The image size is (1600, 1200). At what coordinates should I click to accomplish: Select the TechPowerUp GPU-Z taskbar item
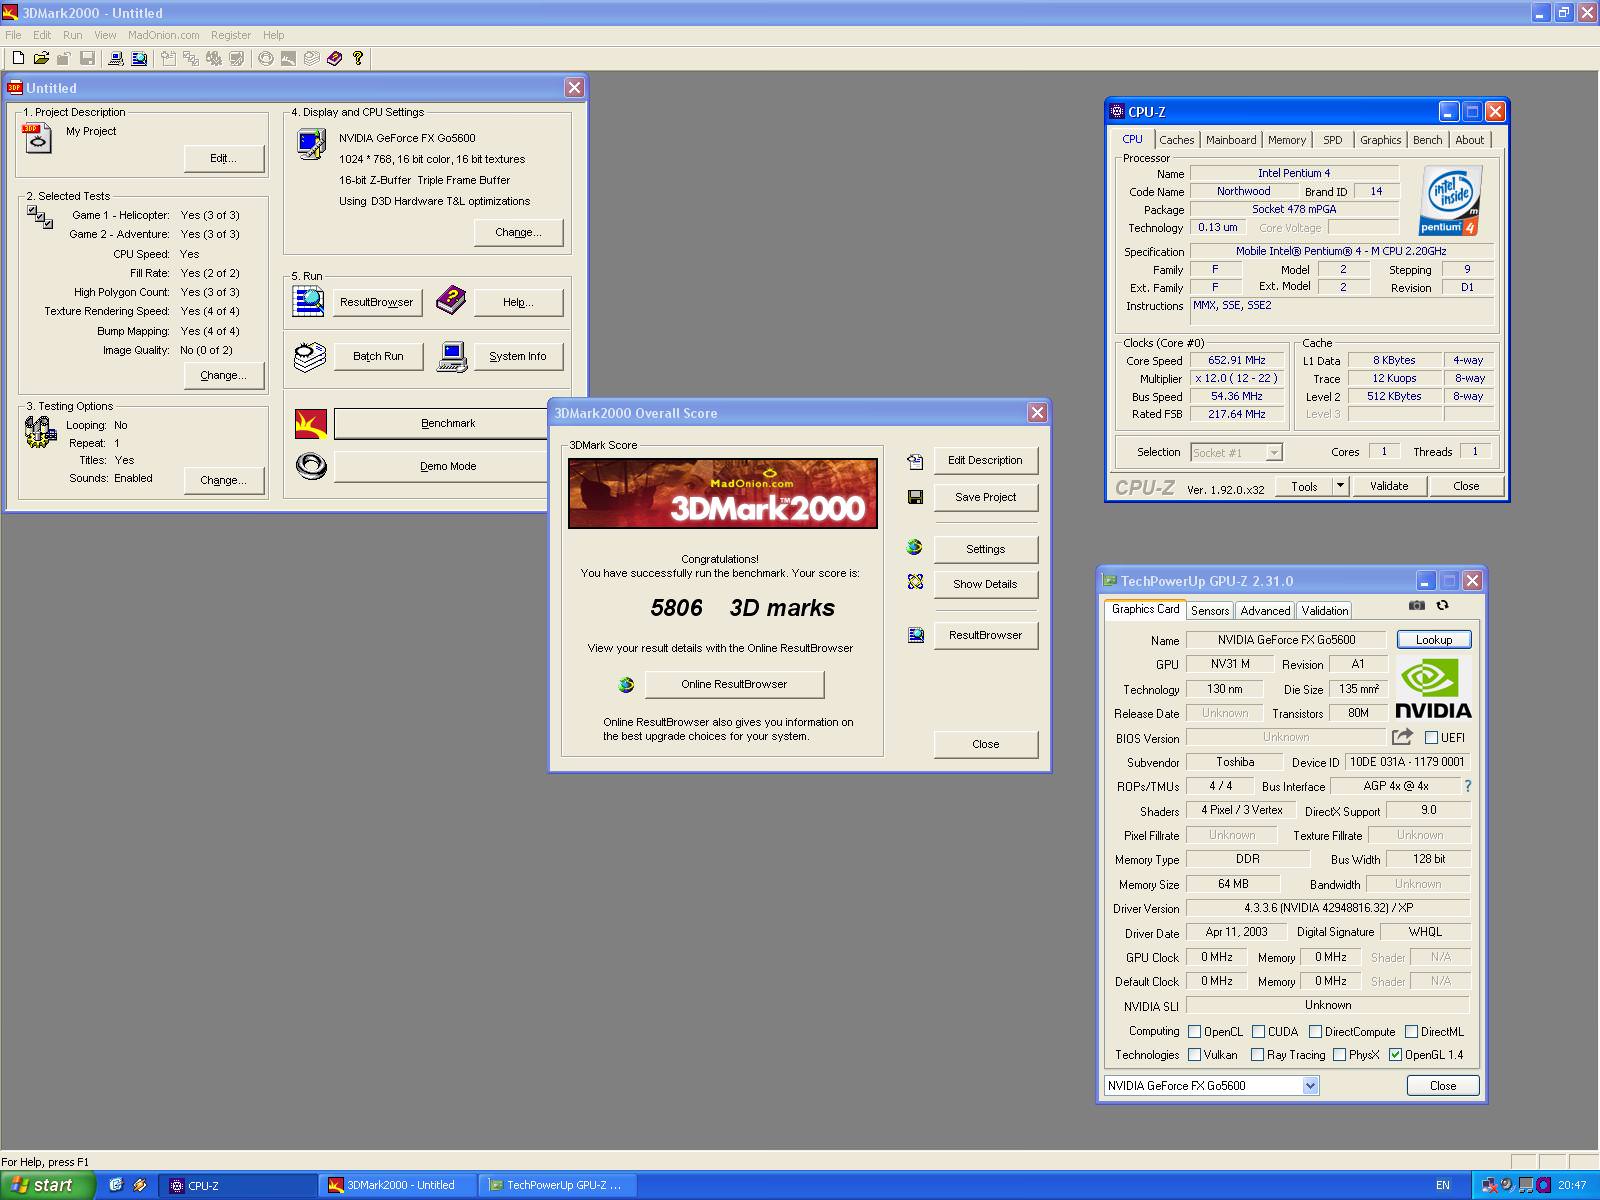pyautogui.click(x=556, y=1185)
